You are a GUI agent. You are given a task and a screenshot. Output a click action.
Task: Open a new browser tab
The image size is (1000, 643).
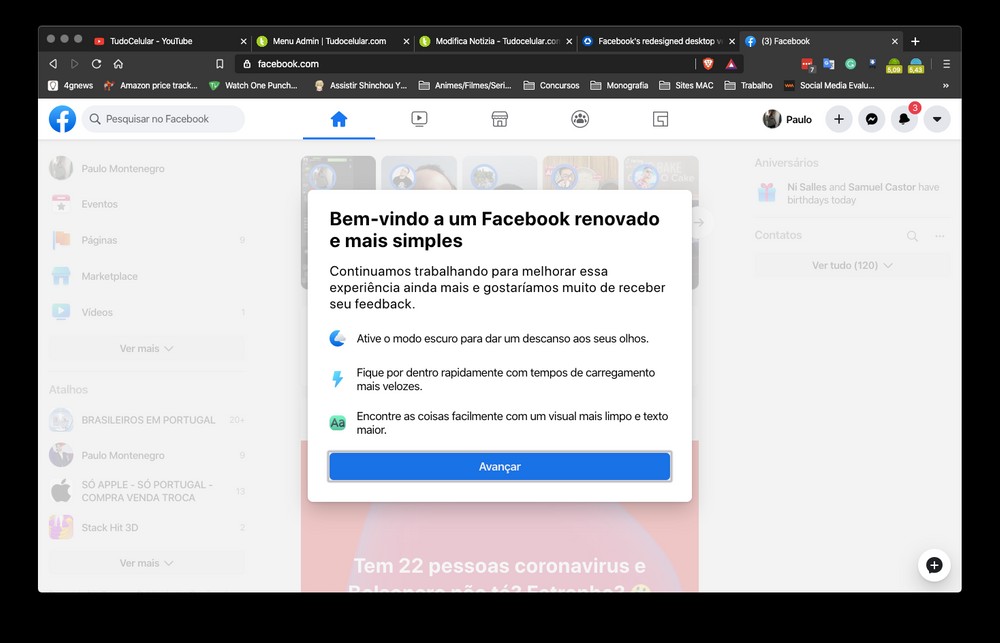(x=915, y=41)
